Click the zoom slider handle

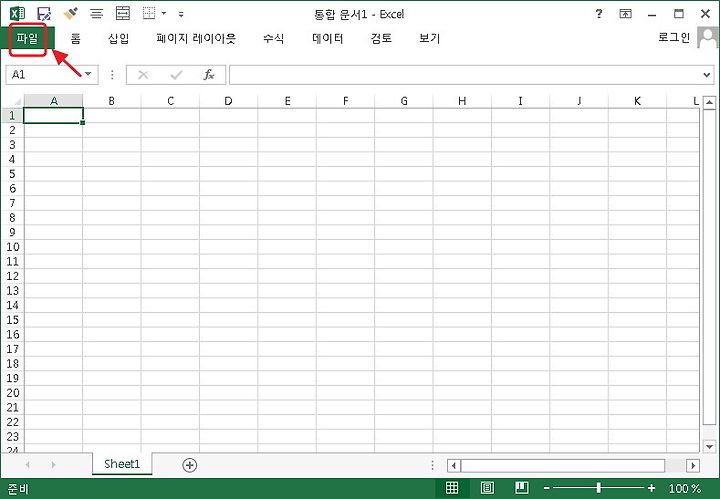click(x=599, y=488)
